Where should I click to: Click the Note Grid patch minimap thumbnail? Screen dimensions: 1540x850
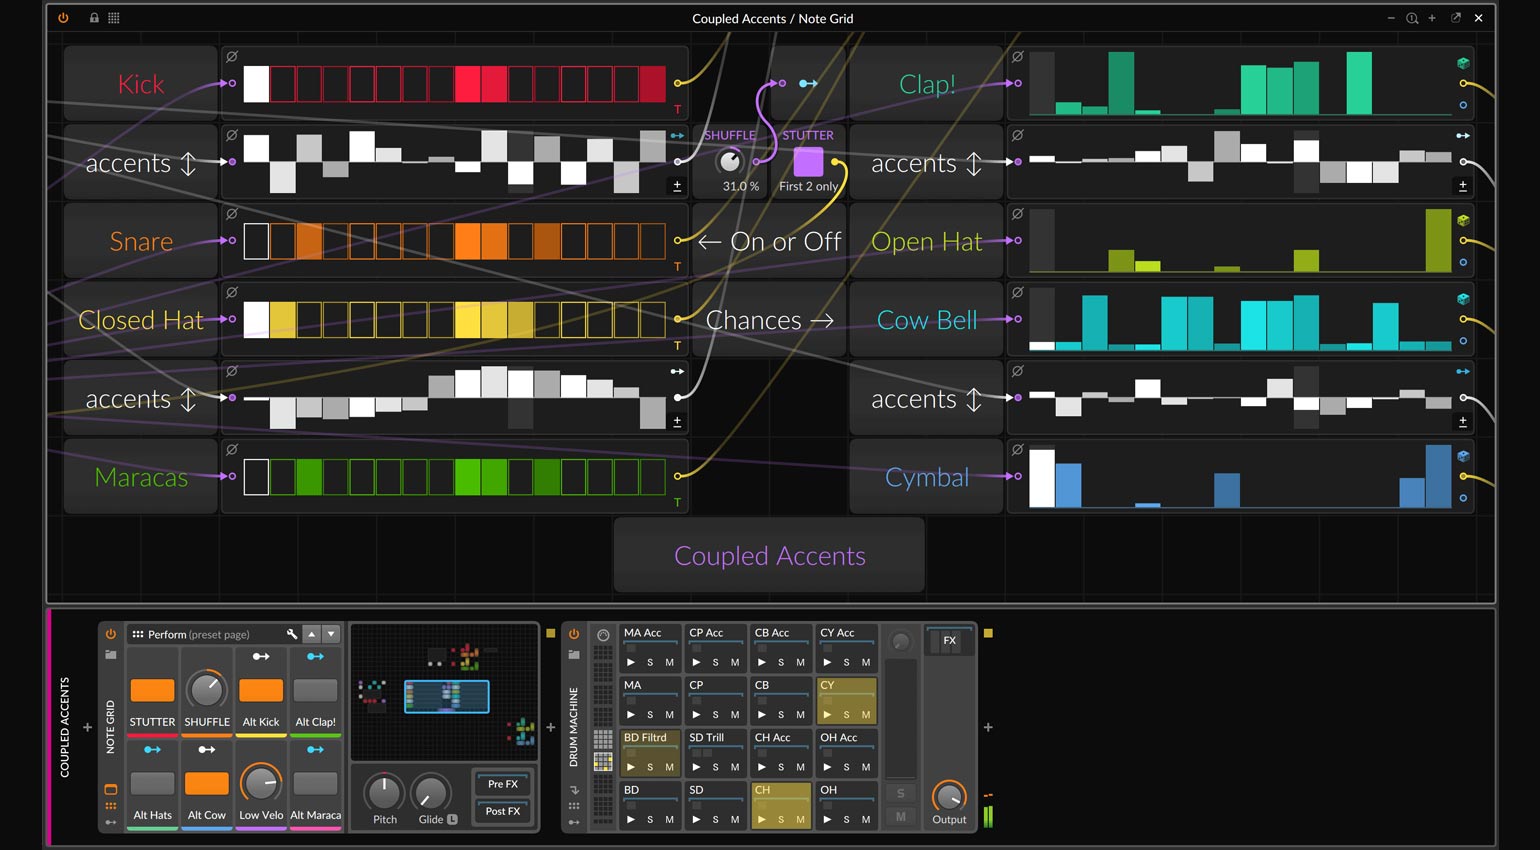444,694
